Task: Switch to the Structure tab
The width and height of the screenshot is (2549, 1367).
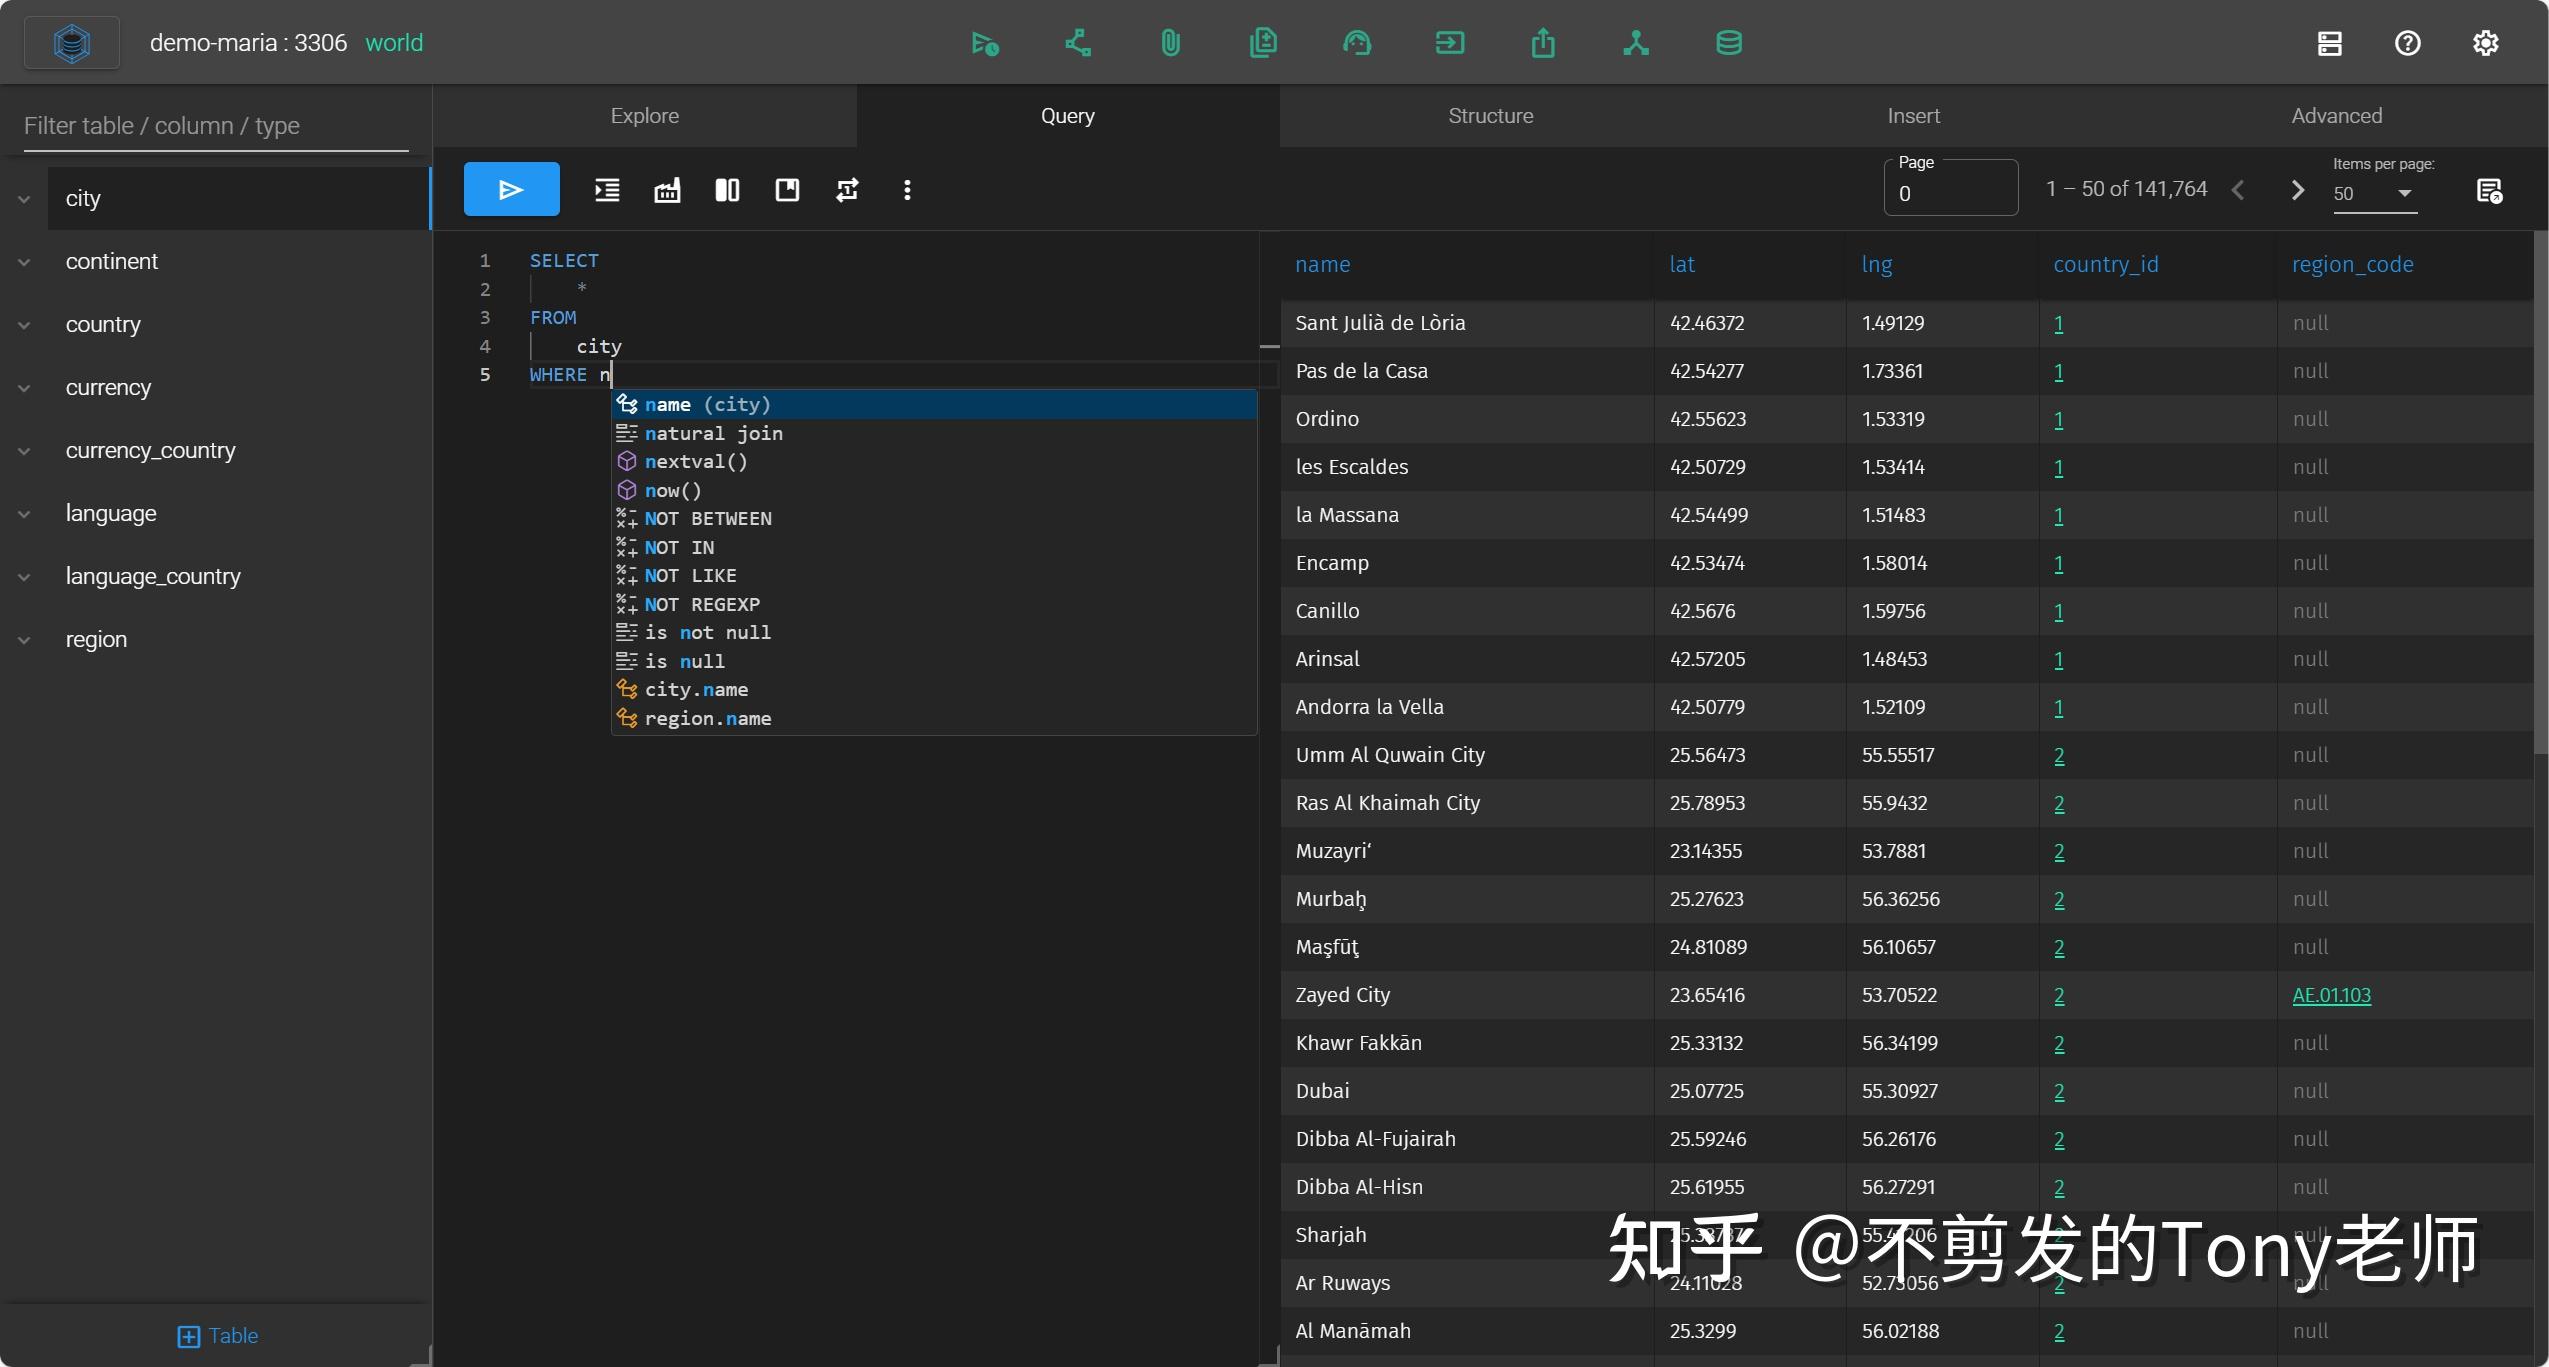Action: pyautogui.click(x=1489, y=115)
